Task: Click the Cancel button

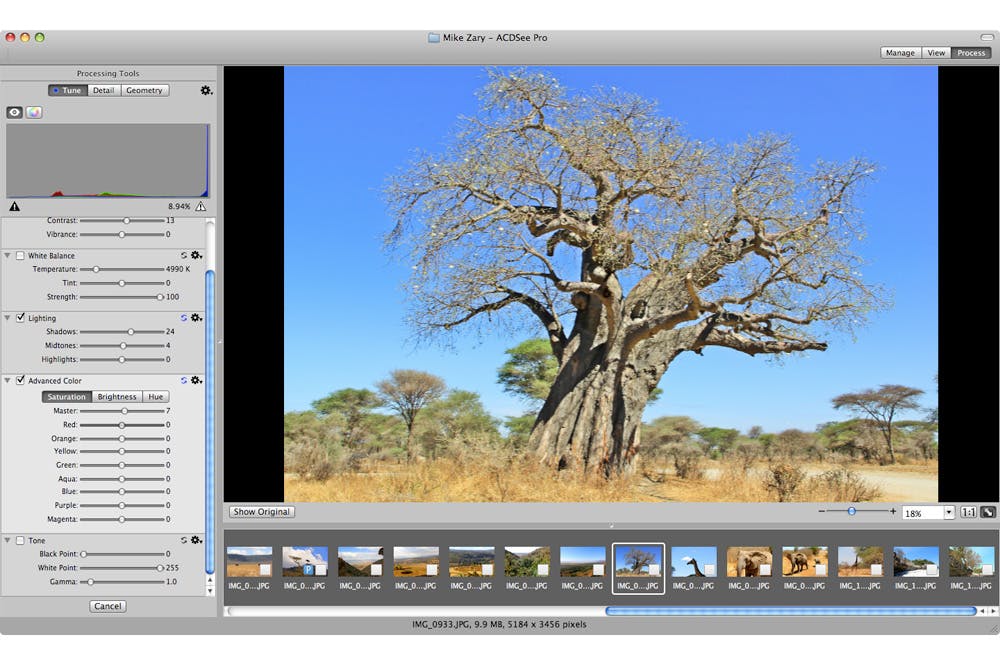Action: 108,606
